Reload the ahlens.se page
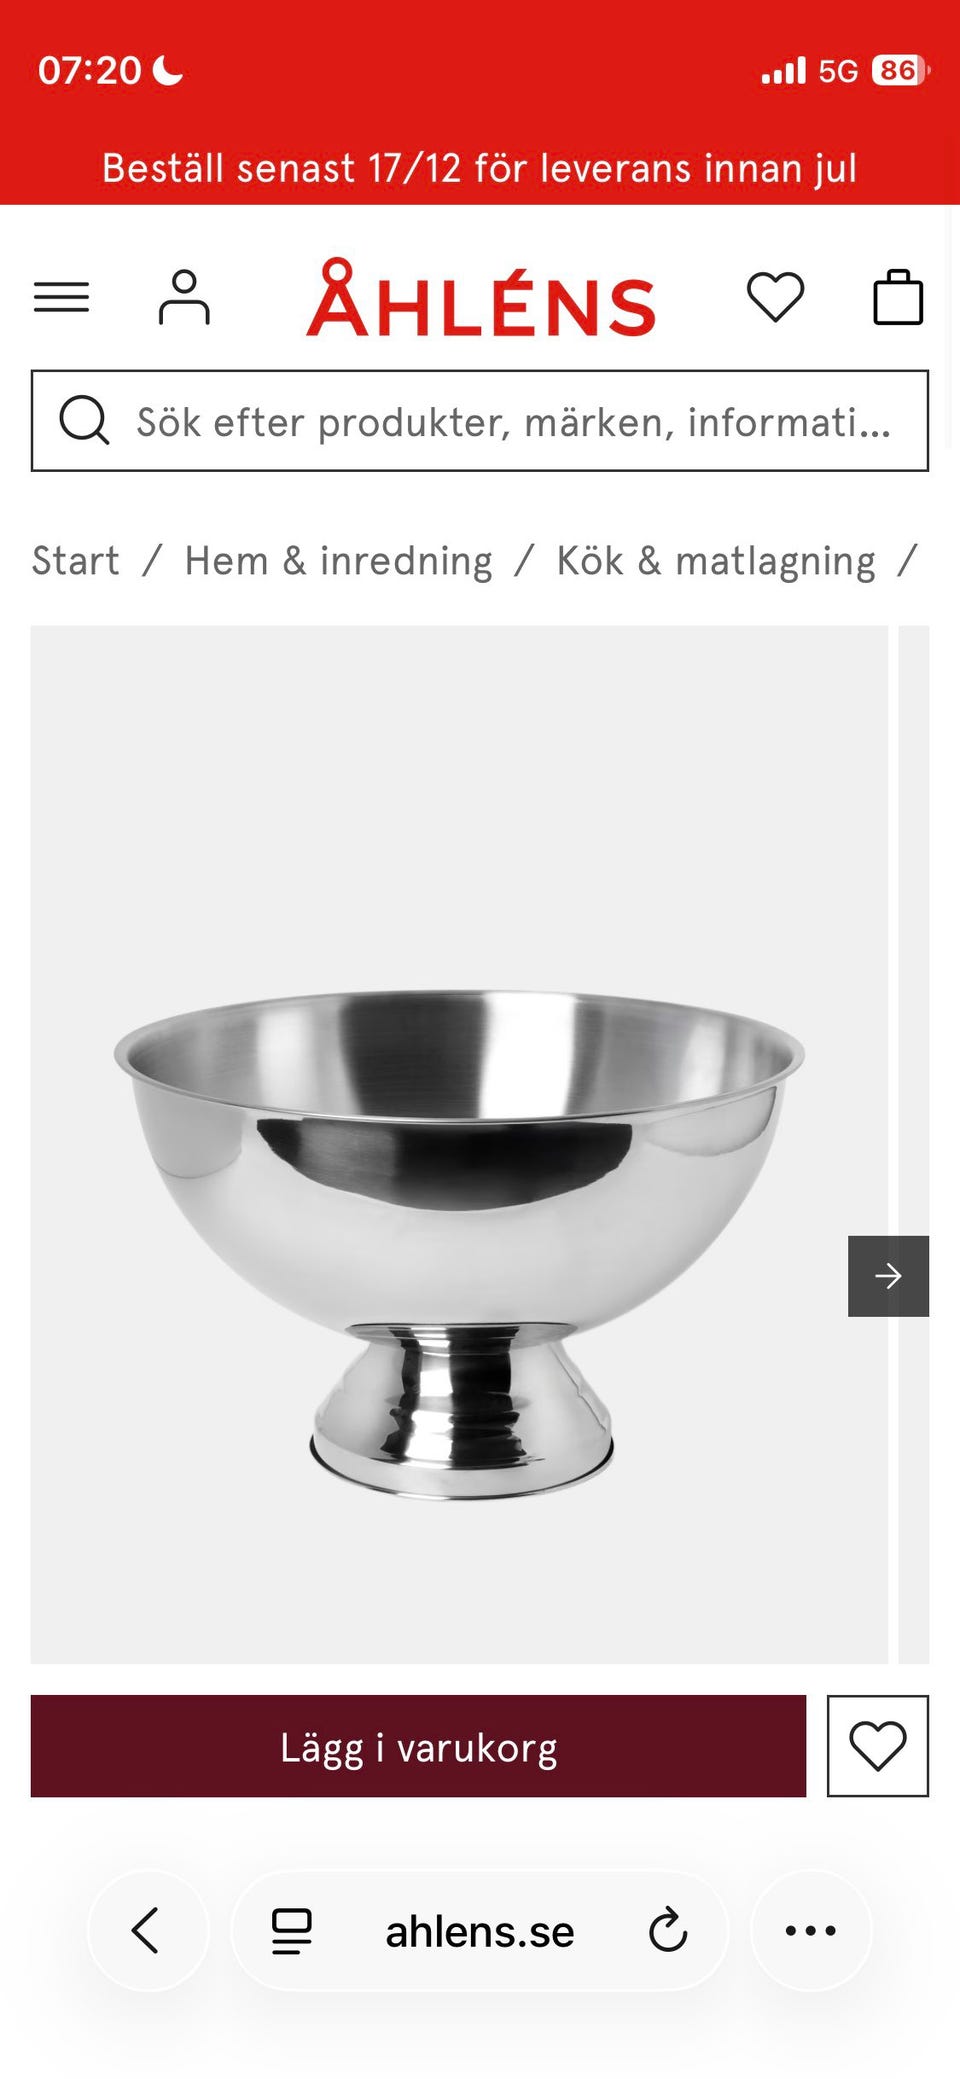This screenshot has height=2079, width=960. point(668,1930)
